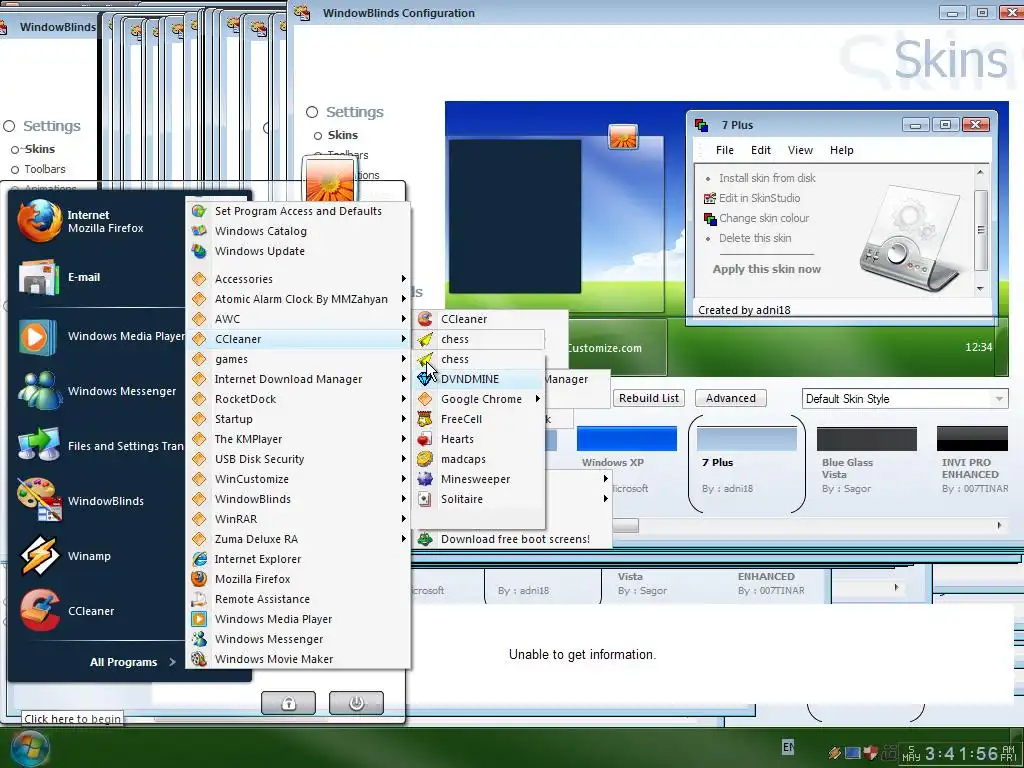Open File menu in 7 Plus preview
Image resolution: width=1024 pixels, height=768 pixels.
724,150
